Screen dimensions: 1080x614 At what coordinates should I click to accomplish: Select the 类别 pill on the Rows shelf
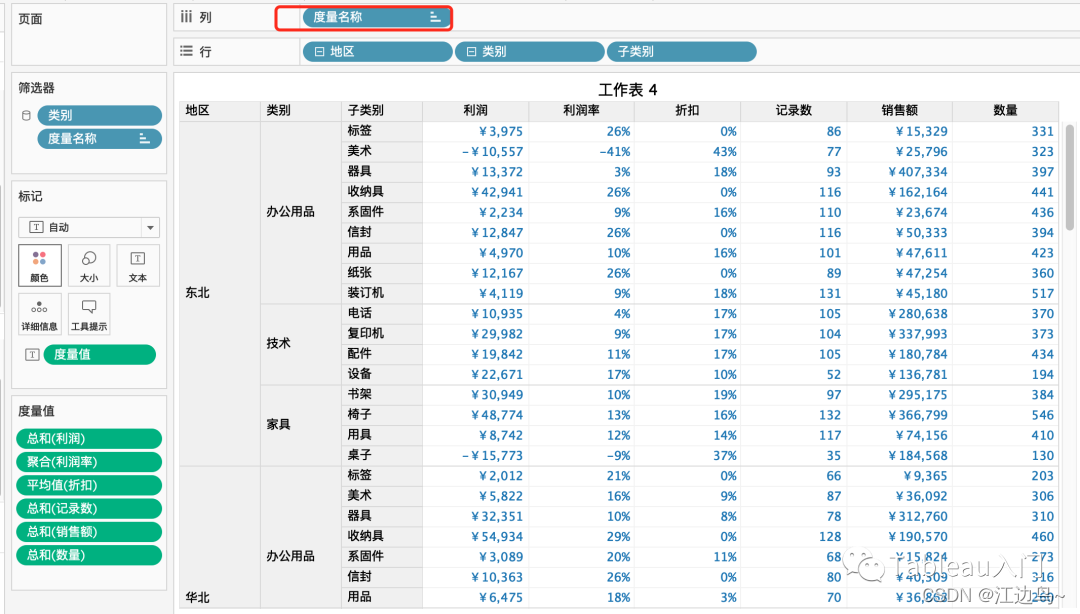(x=528, y=50)
